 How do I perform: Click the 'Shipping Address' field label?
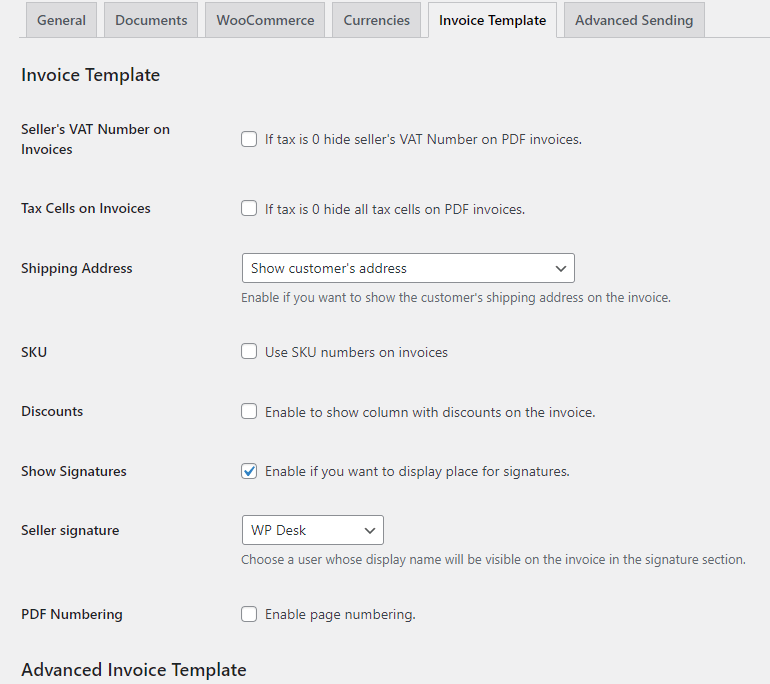tap(77, 268)
